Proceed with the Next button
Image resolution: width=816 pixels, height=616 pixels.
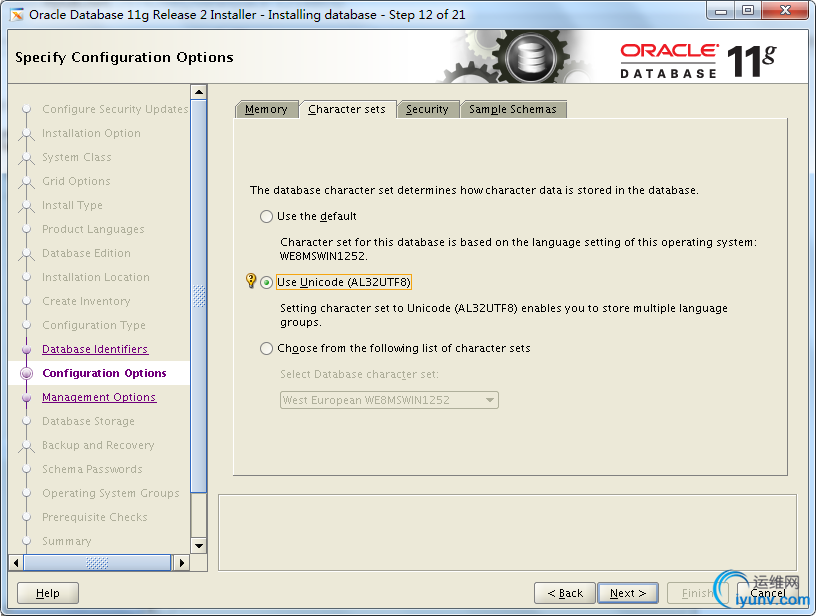628,593
